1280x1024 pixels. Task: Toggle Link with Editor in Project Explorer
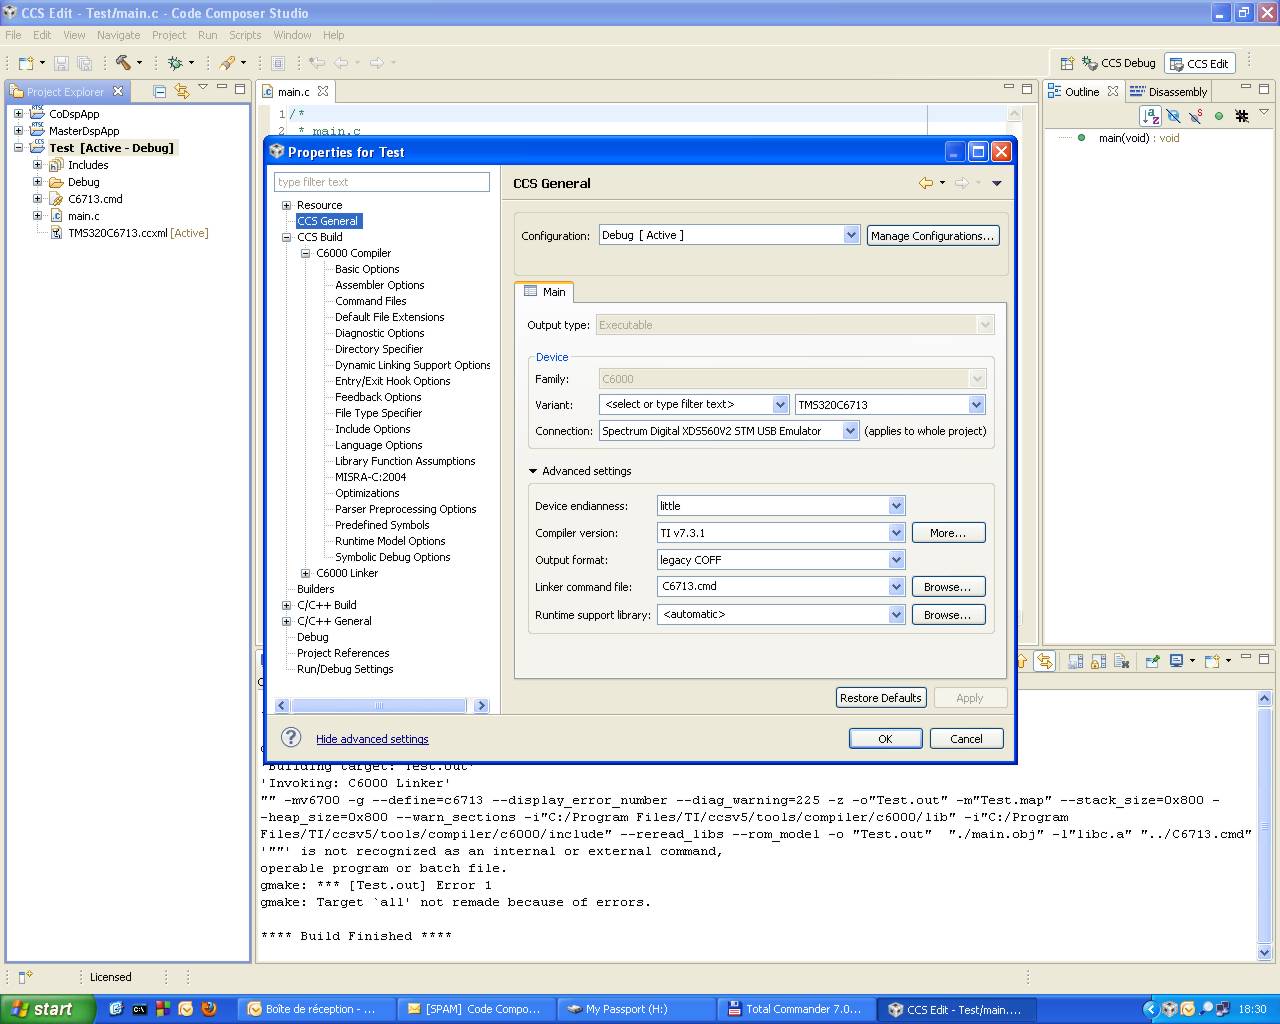181,91
